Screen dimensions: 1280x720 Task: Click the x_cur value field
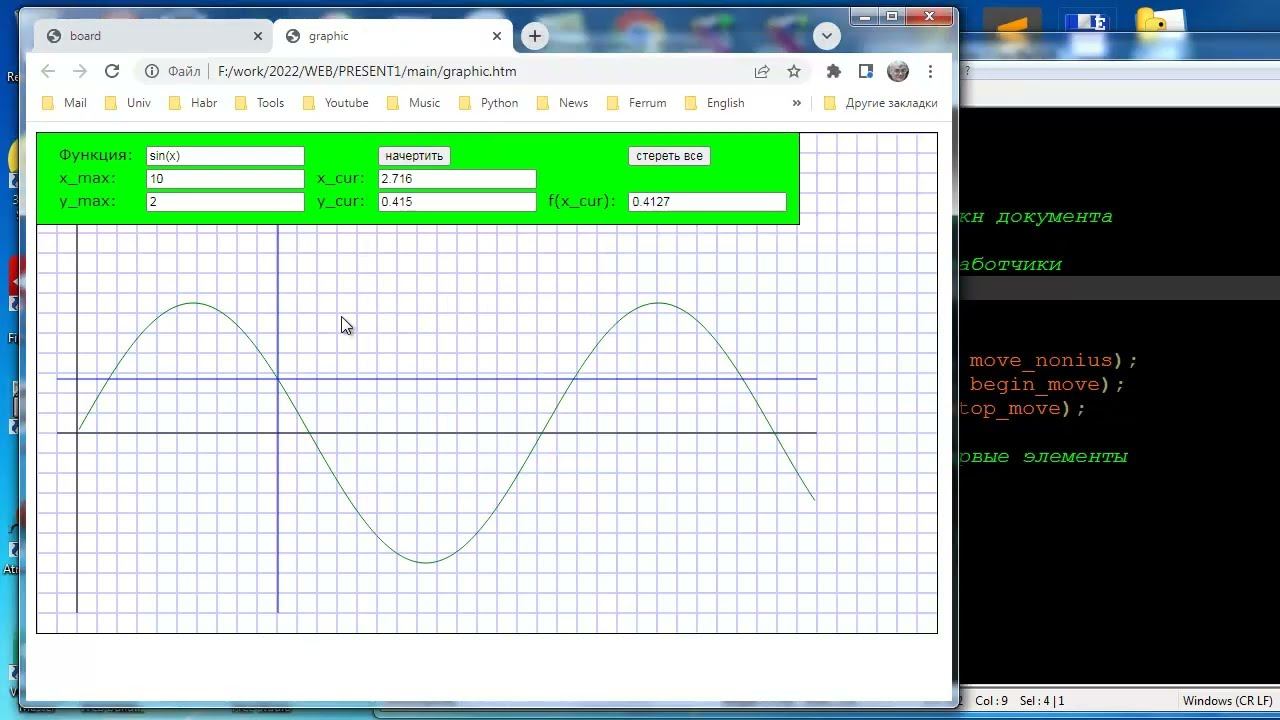pyautogui.click(x=457, y=179)
